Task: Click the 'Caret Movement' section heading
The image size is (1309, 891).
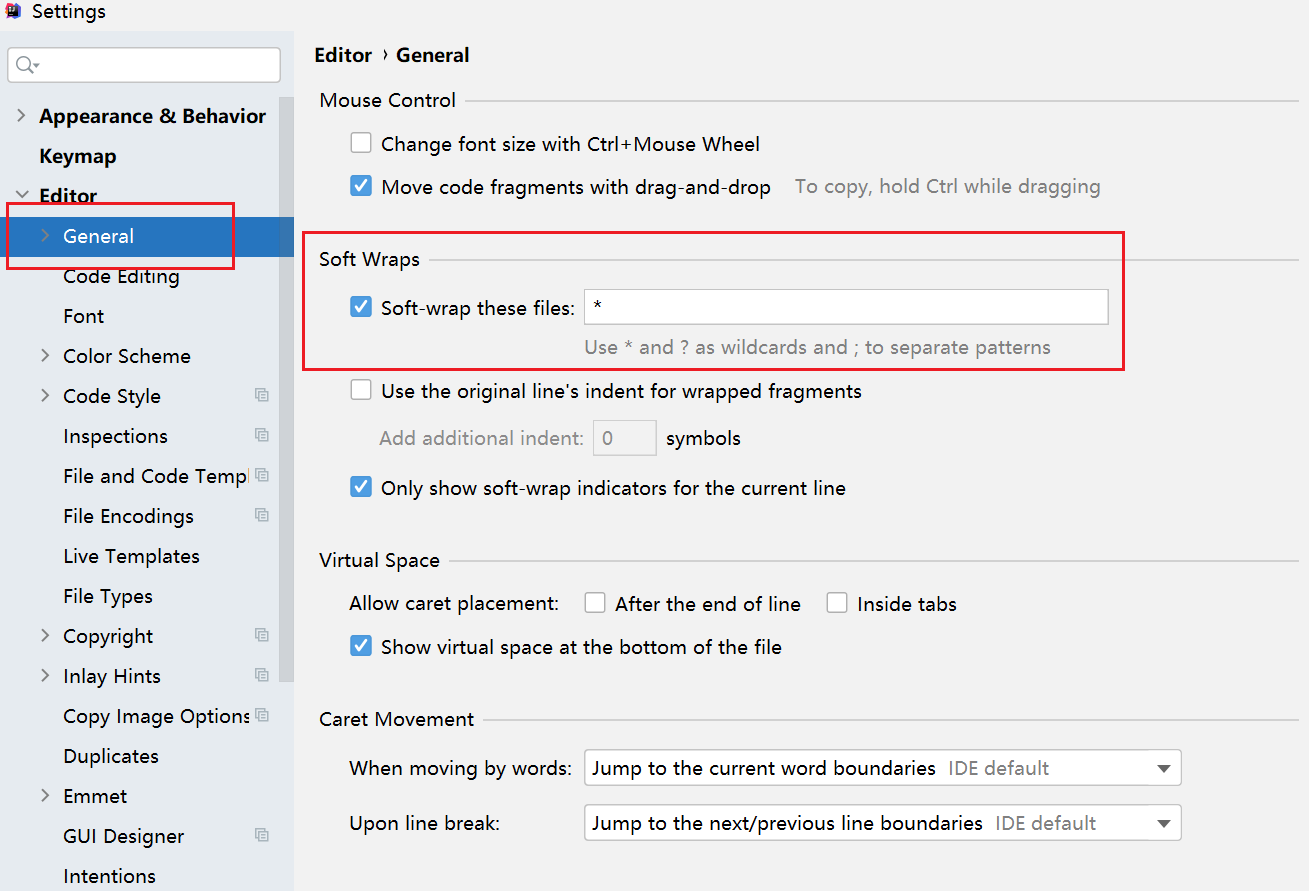Action: (397, 719)
